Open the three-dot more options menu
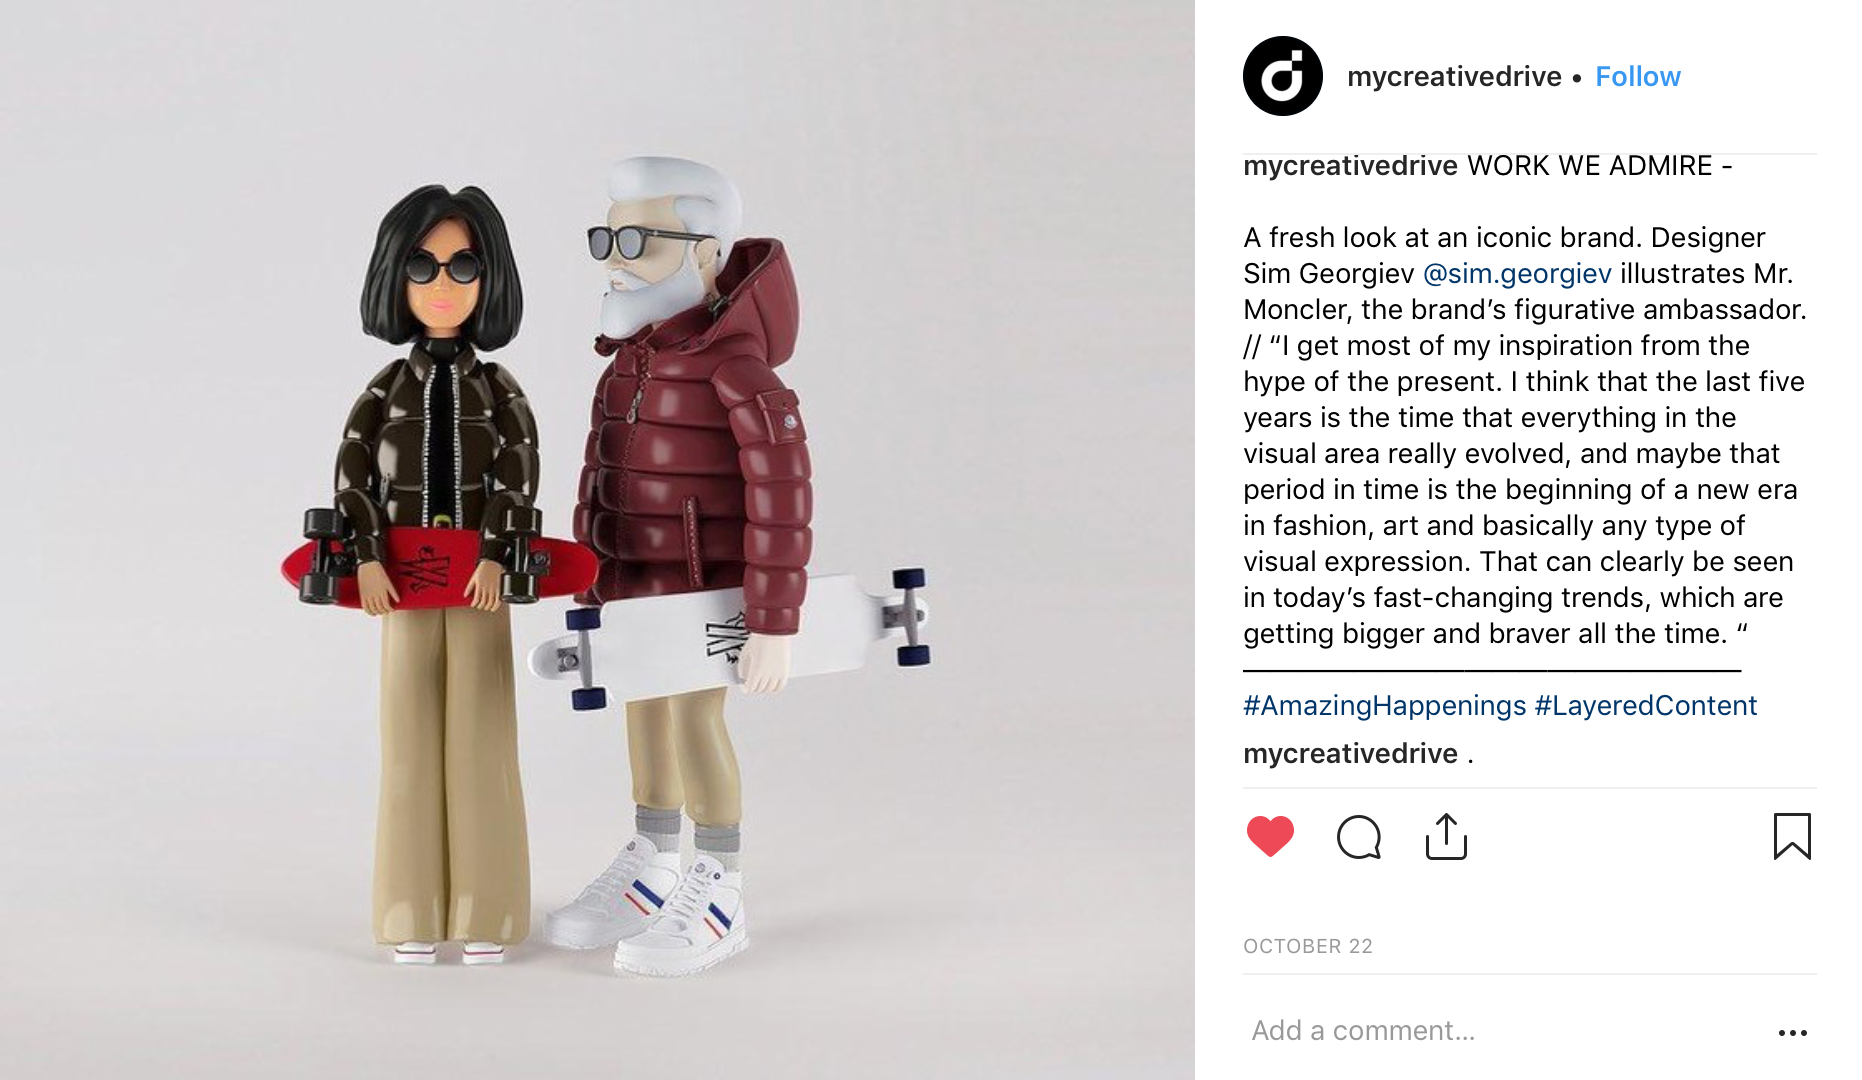Viewport: 1862px width, 1080px height. point(1792,1032)
